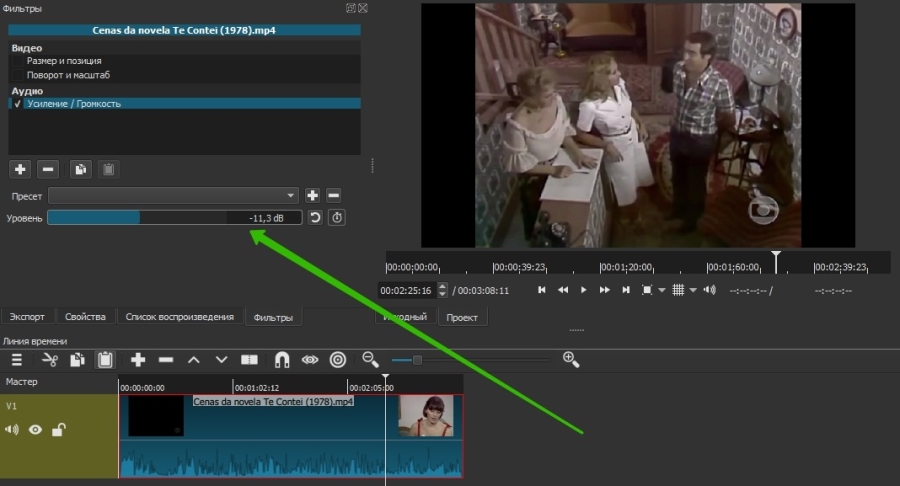Open the Список воспроизведения tab
This screenshot has width=900, height=486.
coord(181,317)
